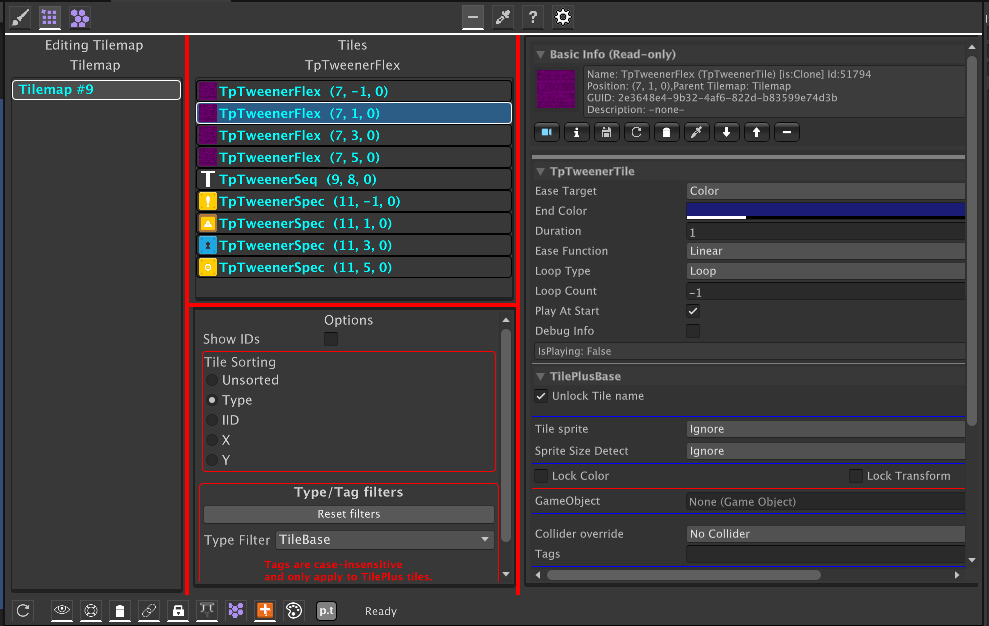Select TpTweenerFlex (7, -1, 0) tile

click(354, 92)
